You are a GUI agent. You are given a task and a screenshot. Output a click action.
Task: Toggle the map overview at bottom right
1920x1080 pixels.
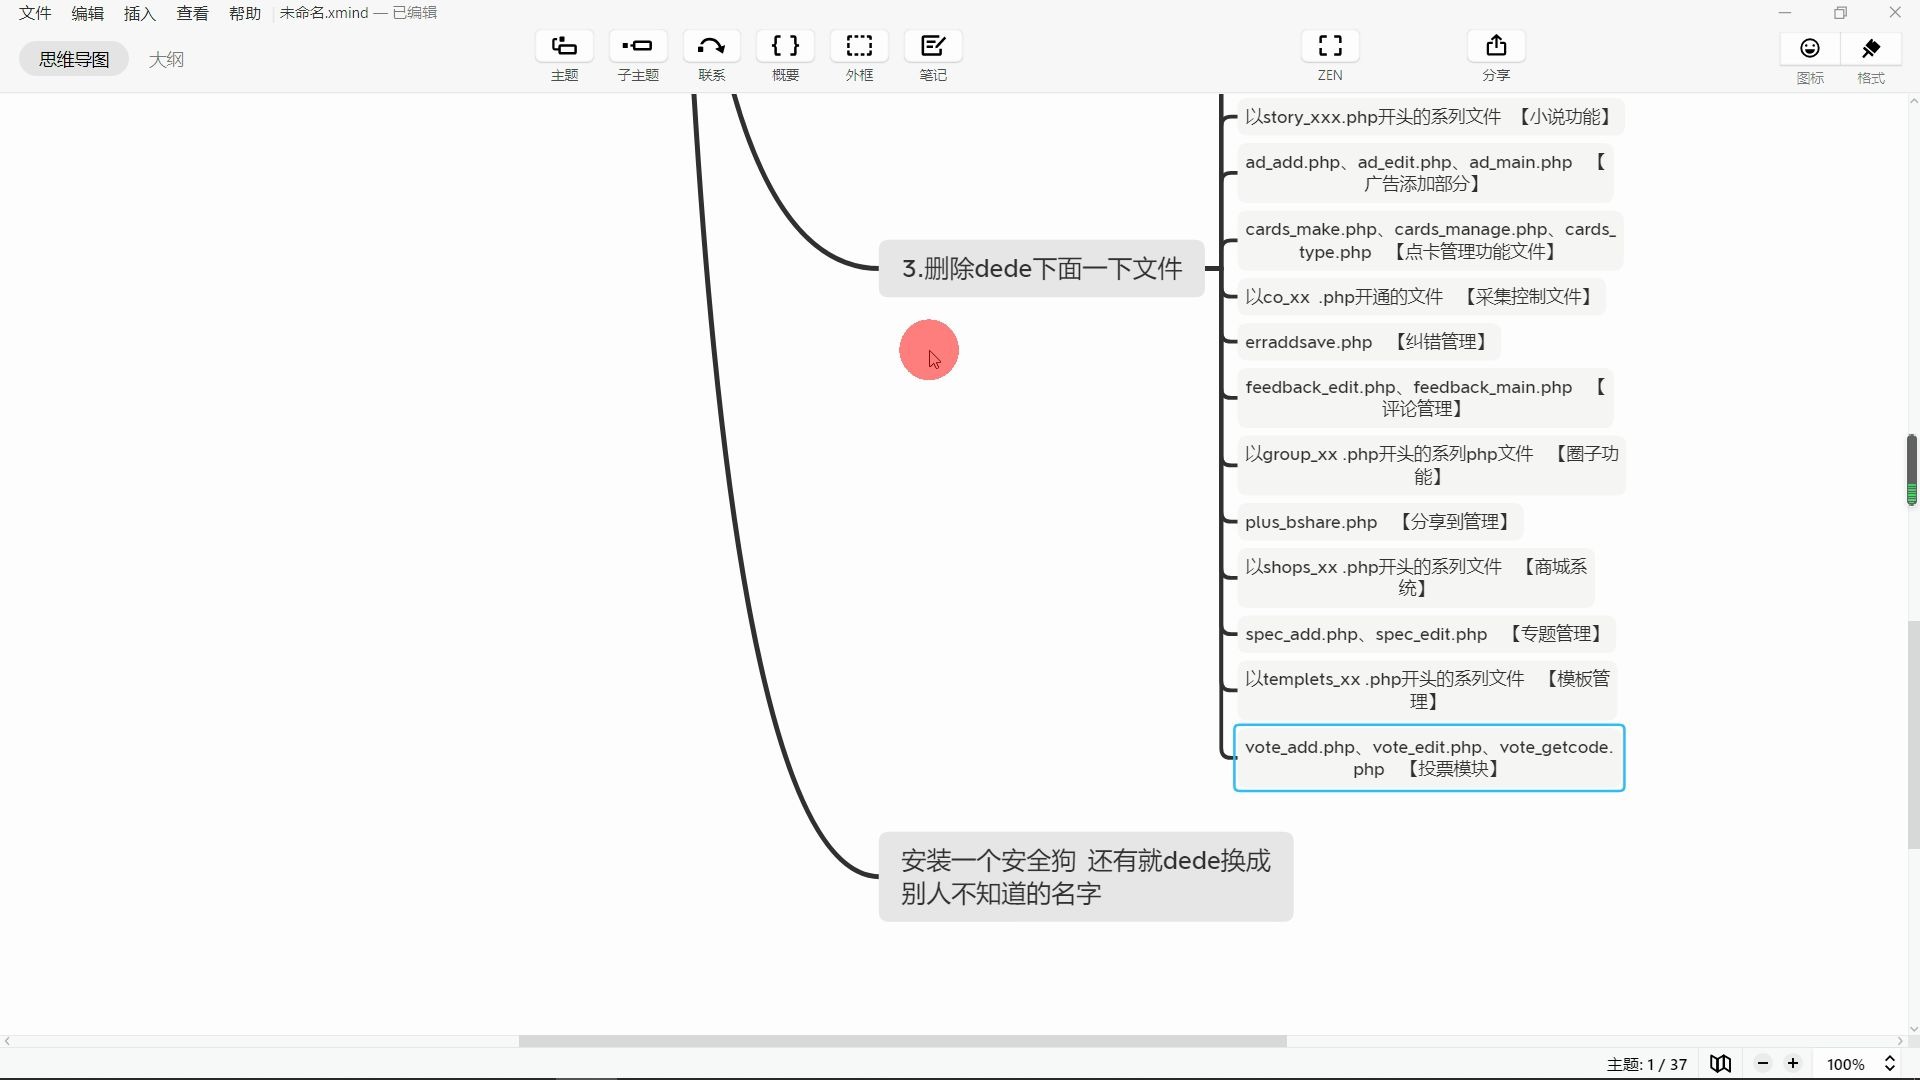[1720, 1063]
